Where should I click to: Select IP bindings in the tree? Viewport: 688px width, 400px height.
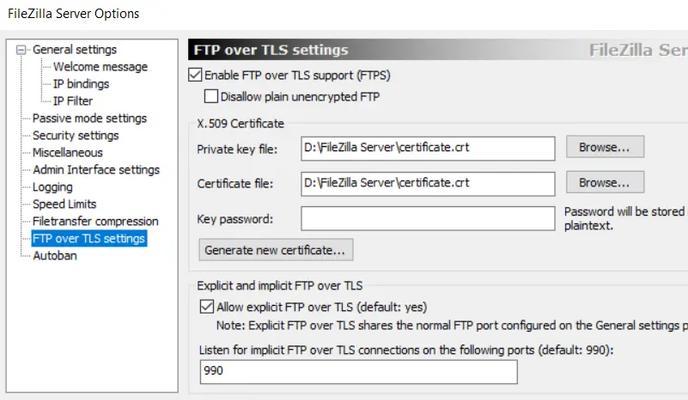(x=81, y=84)
